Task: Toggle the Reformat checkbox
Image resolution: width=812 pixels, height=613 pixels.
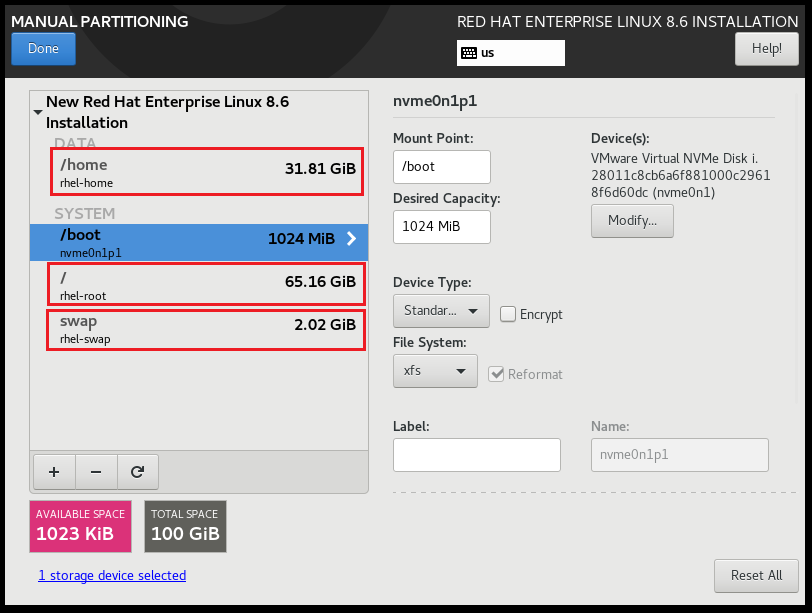Action: [496, 374]
